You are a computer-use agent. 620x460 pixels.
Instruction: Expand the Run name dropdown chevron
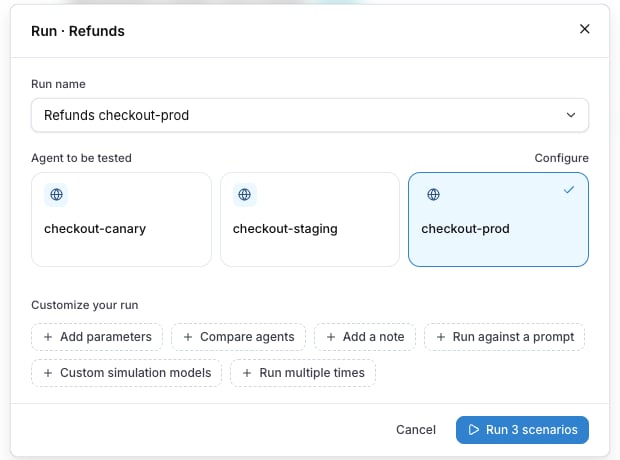click(571, 115)
